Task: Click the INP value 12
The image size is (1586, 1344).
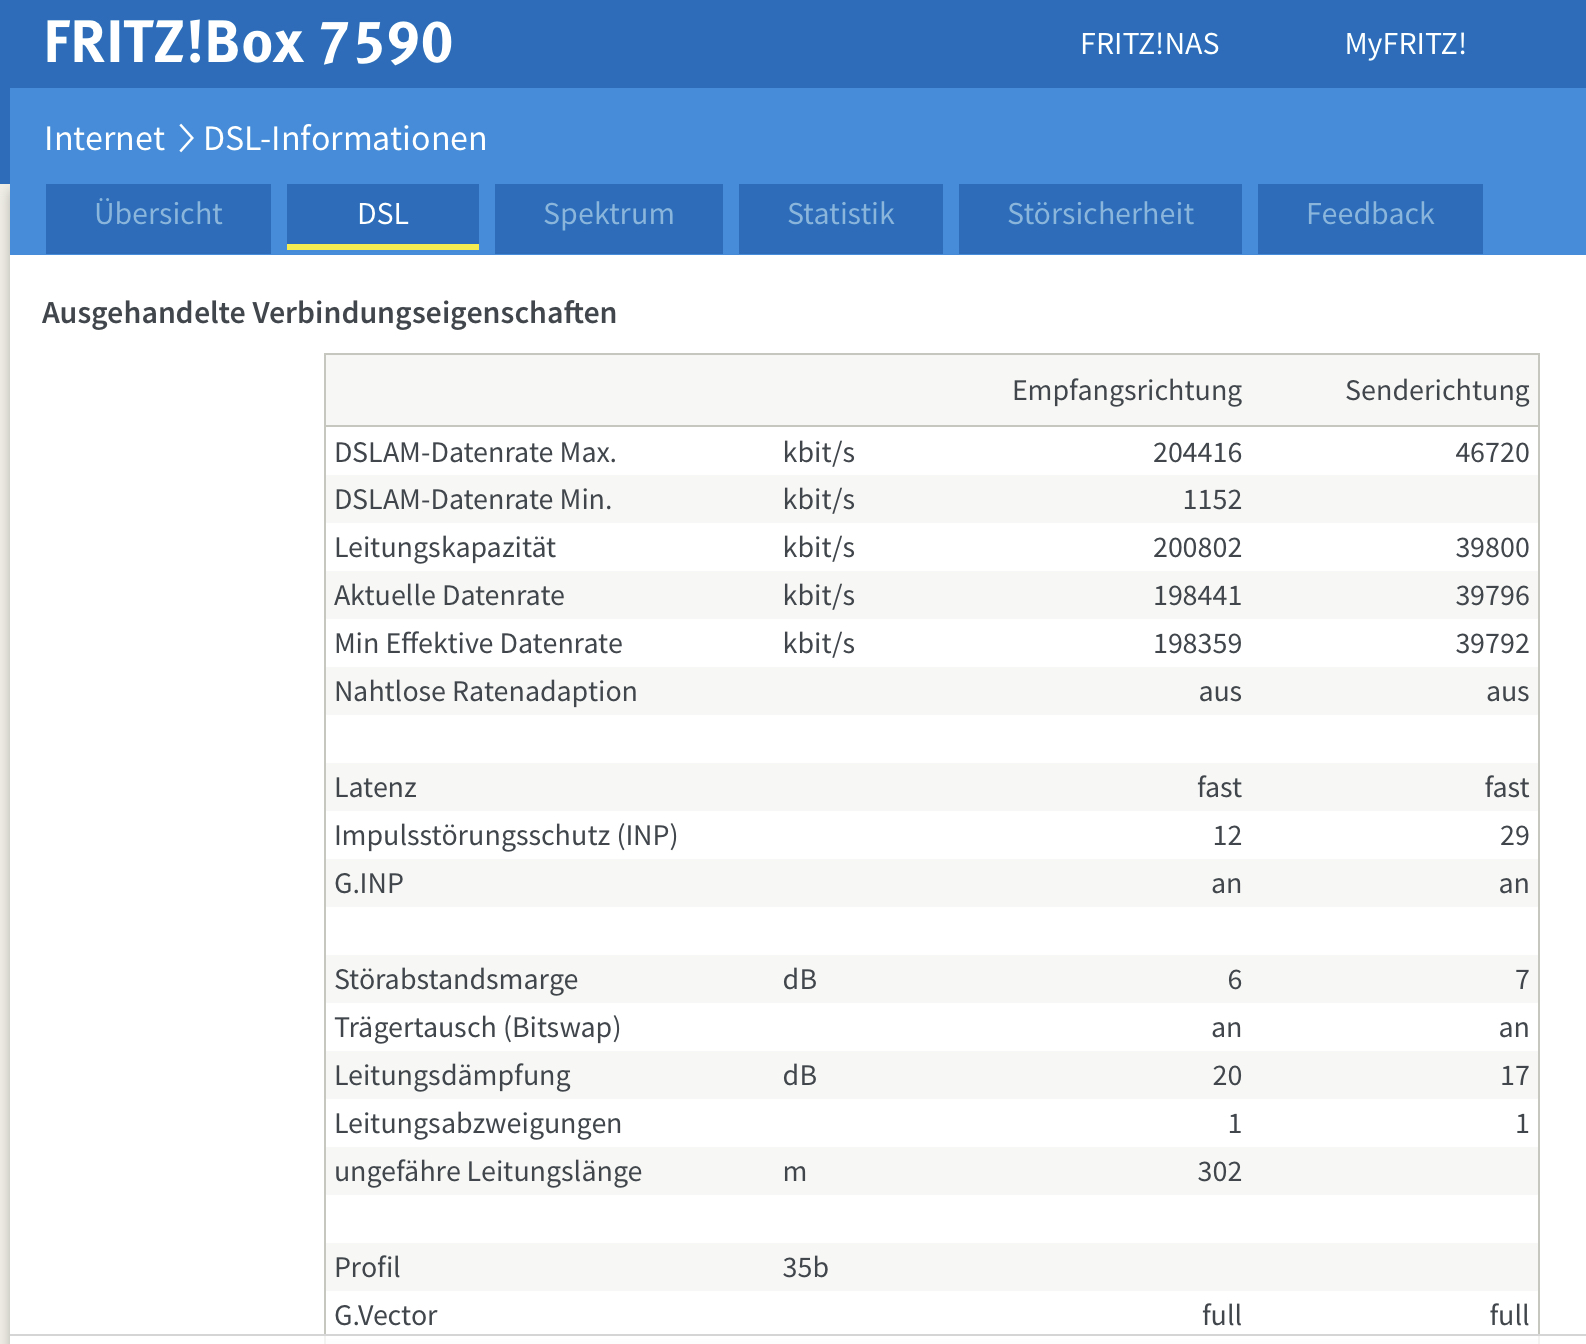Action: 1227,835
